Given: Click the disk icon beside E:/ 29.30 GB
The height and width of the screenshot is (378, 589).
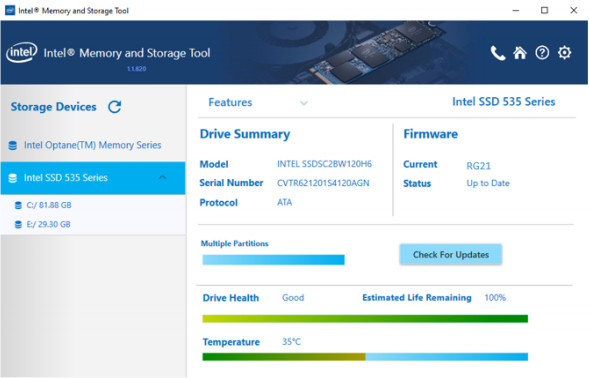Looking at the screenshot, I should tap(18, 225).
